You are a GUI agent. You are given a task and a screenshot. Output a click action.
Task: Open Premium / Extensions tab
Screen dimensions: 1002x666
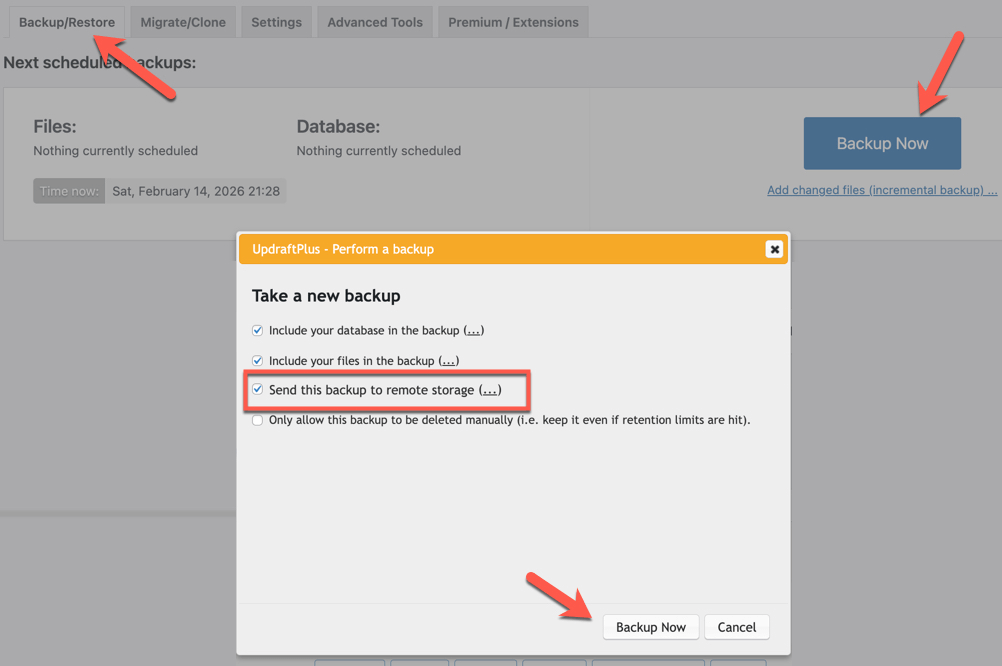click(x=513, y=22)
